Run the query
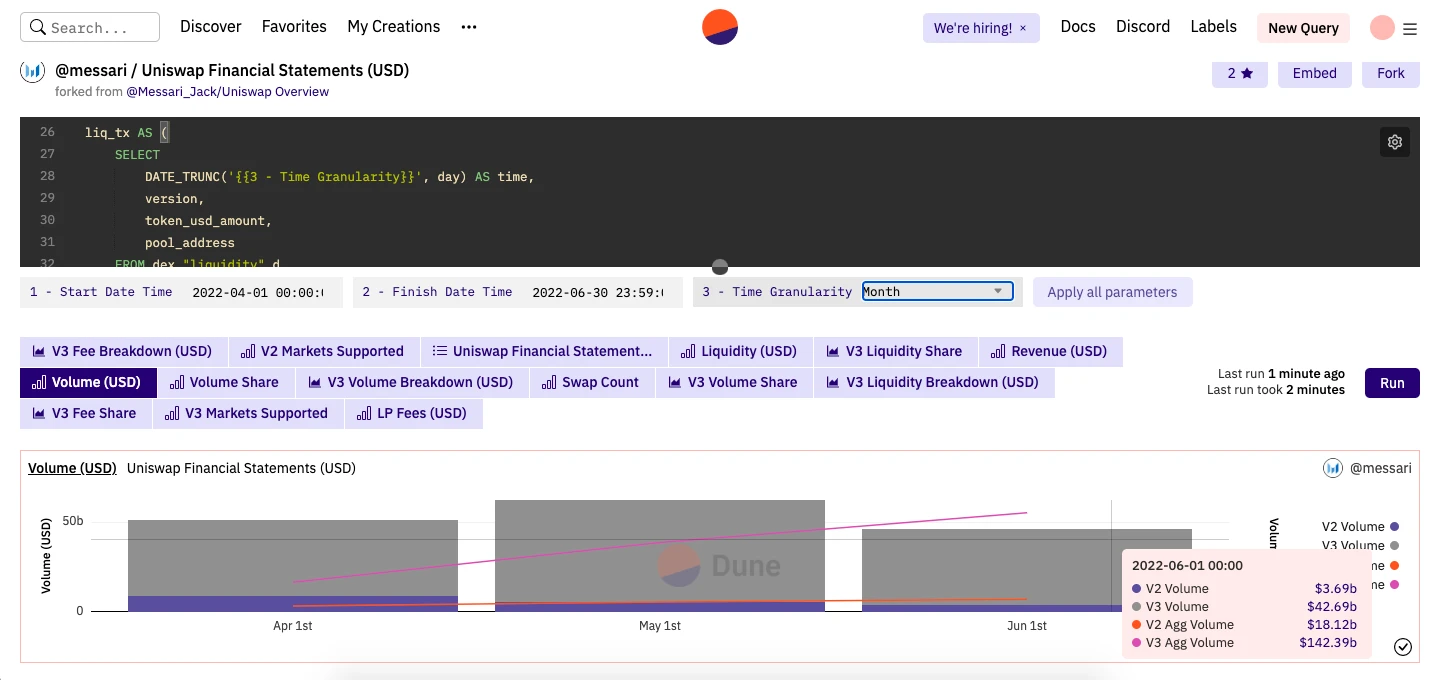 1392,383
